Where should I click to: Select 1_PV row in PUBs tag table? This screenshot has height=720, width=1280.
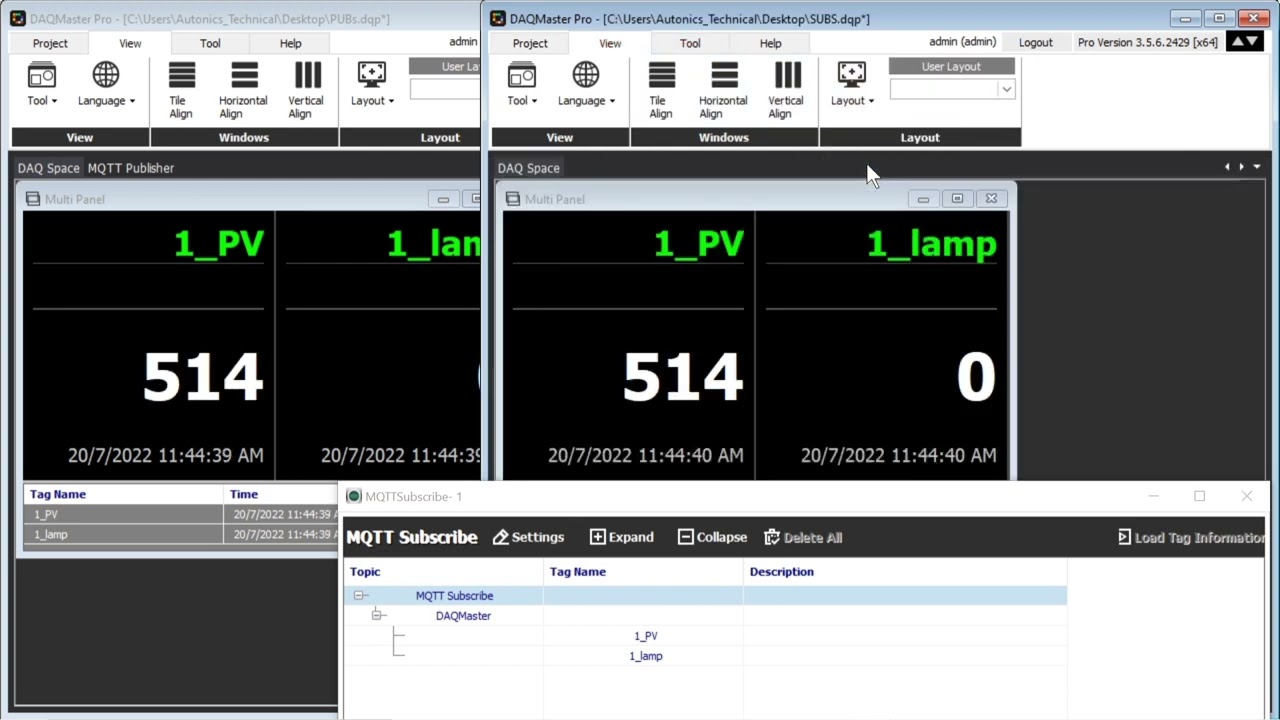tap(181, 514)
